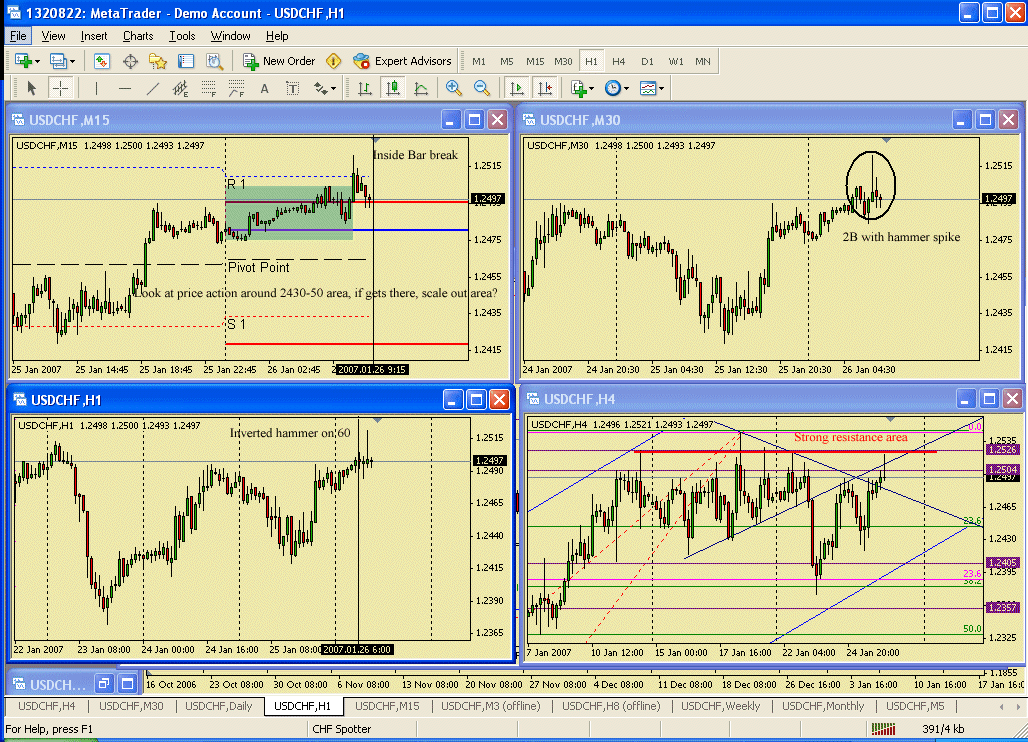Restore the minimized USDCH... chart window

click(104, 684)
